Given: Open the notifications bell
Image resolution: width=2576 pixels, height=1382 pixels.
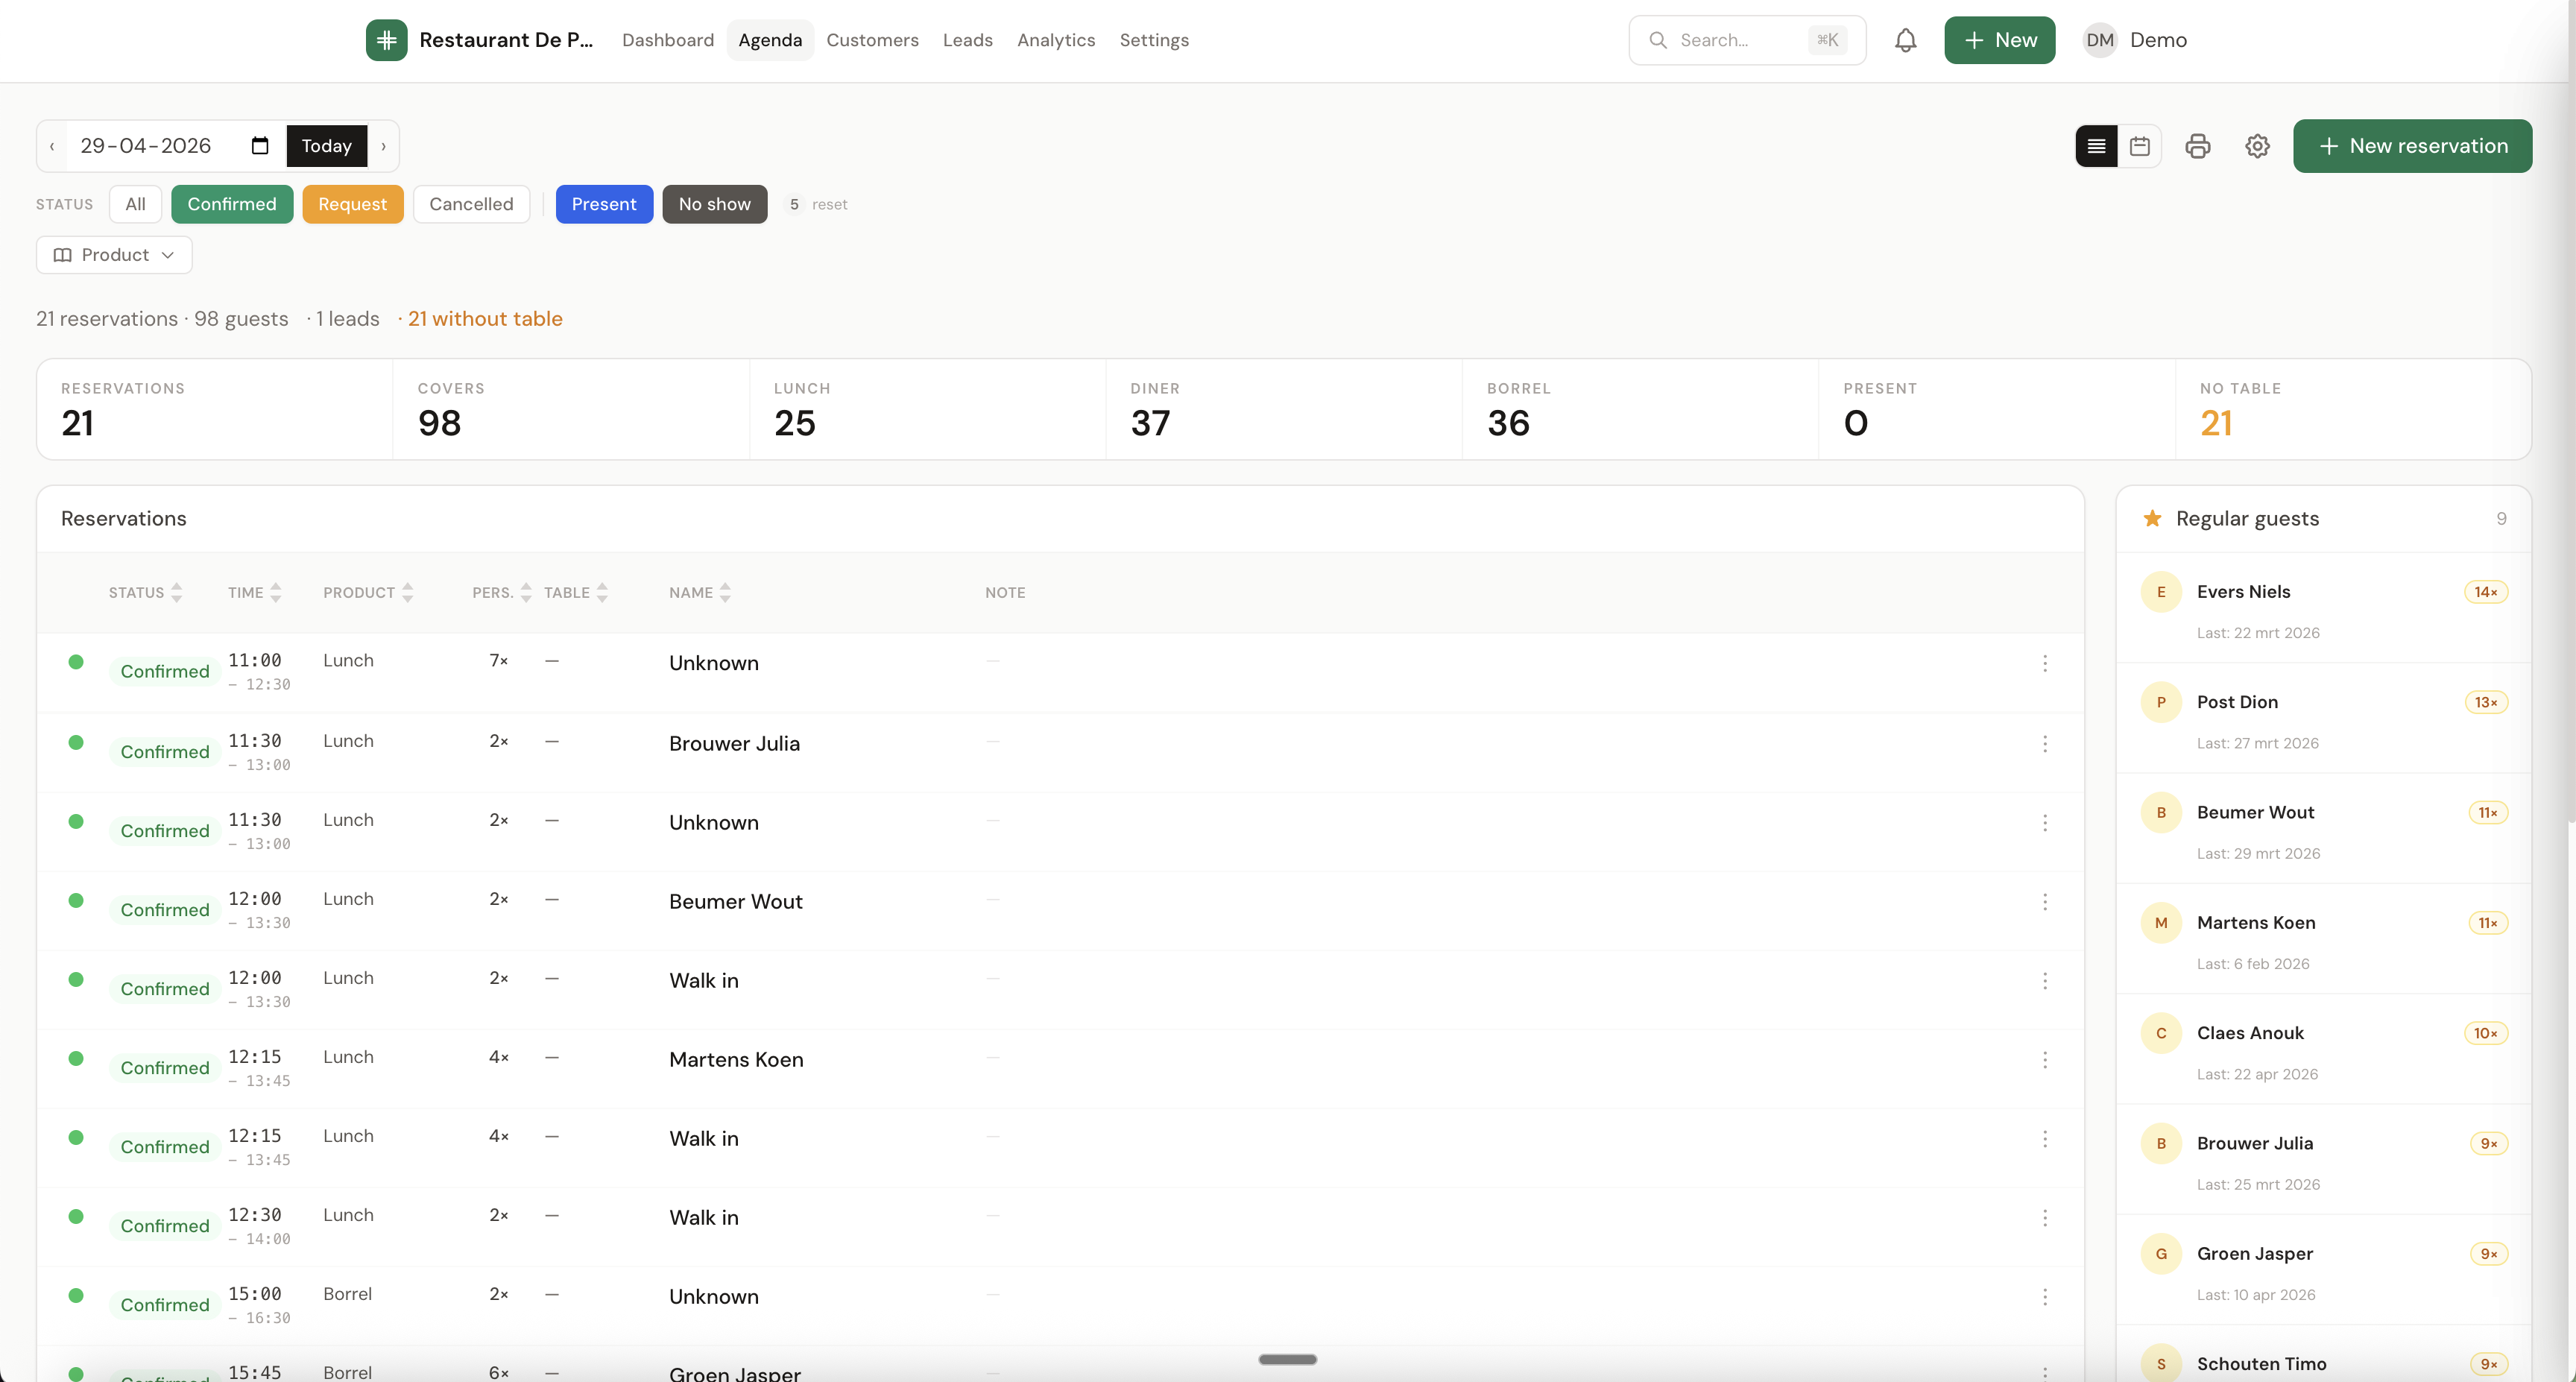Looking at the screenshot, I should tap(1905, 40).
